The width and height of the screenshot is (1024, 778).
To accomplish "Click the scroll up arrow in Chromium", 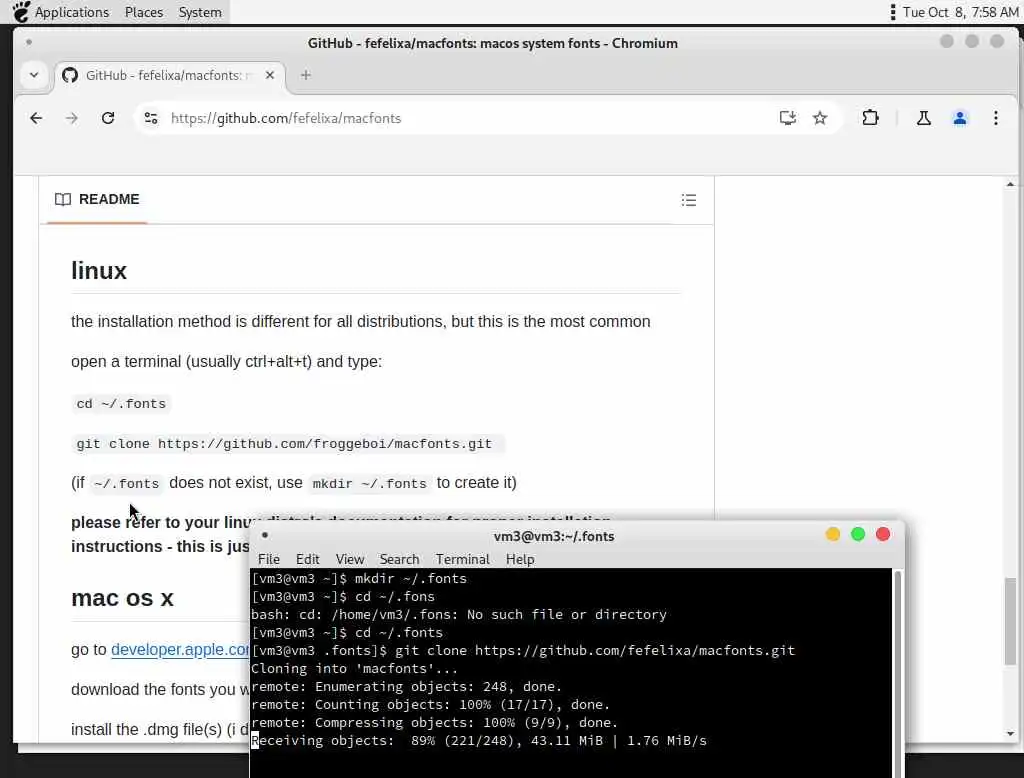I will (x=1010, y=184).
